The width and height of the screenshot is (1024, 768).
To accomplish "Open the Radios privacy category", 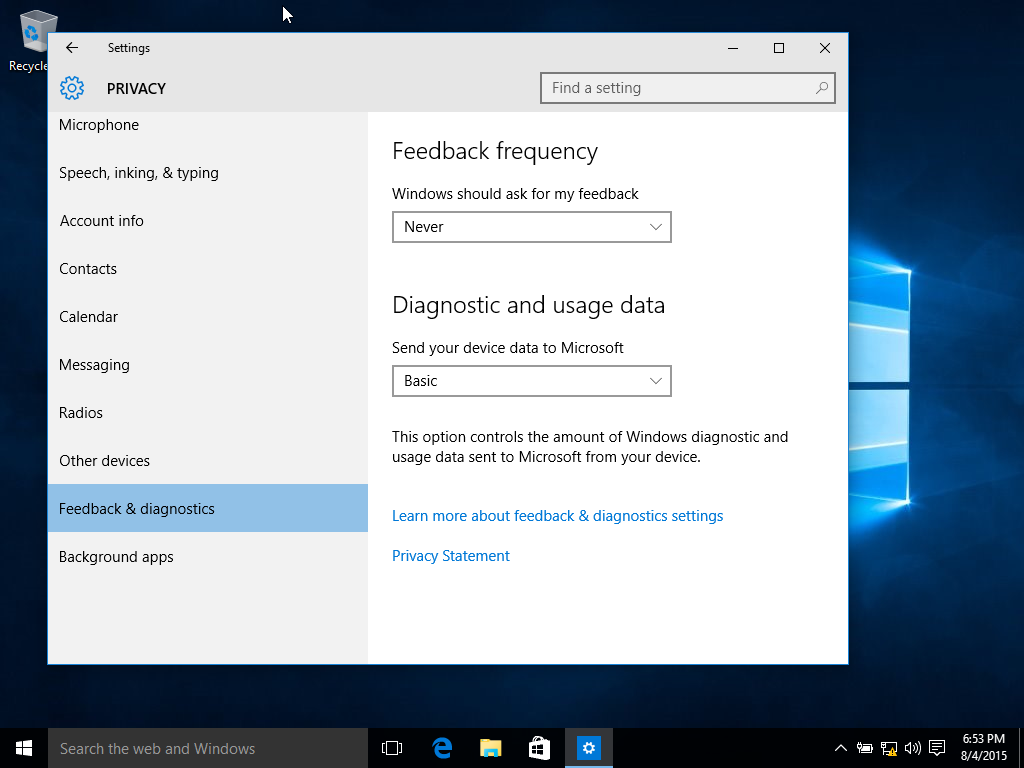I will pos(208,413).
